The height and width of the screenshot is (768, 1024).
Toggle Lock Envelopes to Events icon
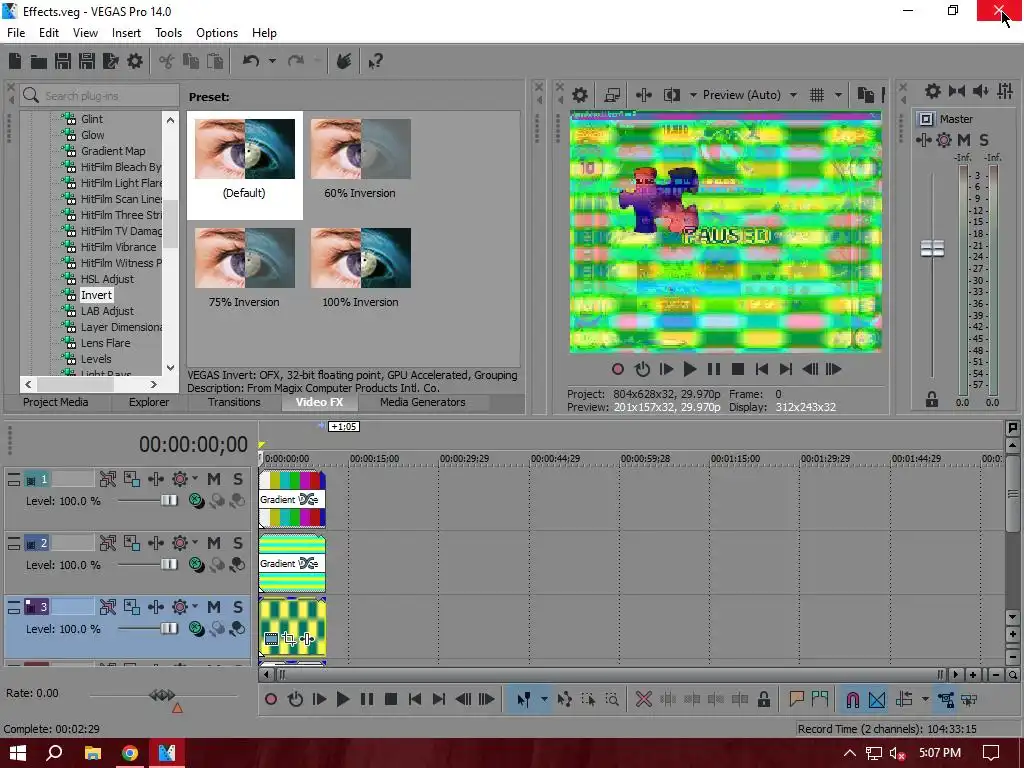point(946,699)
